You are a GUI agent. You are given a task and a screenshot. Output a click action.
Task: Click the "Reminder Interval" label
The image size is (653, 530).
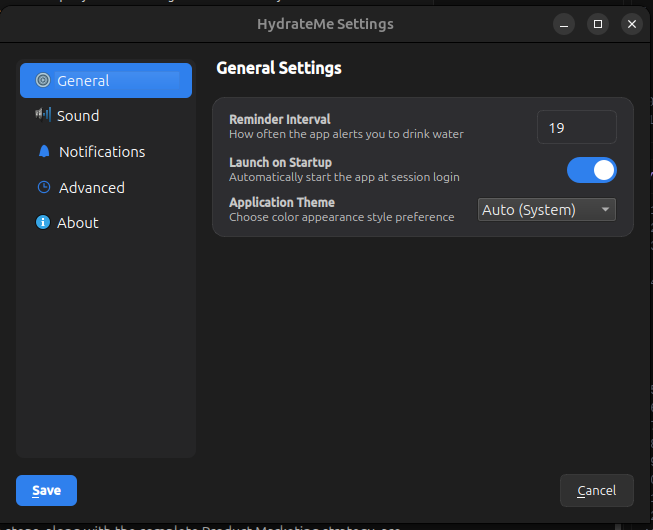pyautogui.click(x=279, y=119)
